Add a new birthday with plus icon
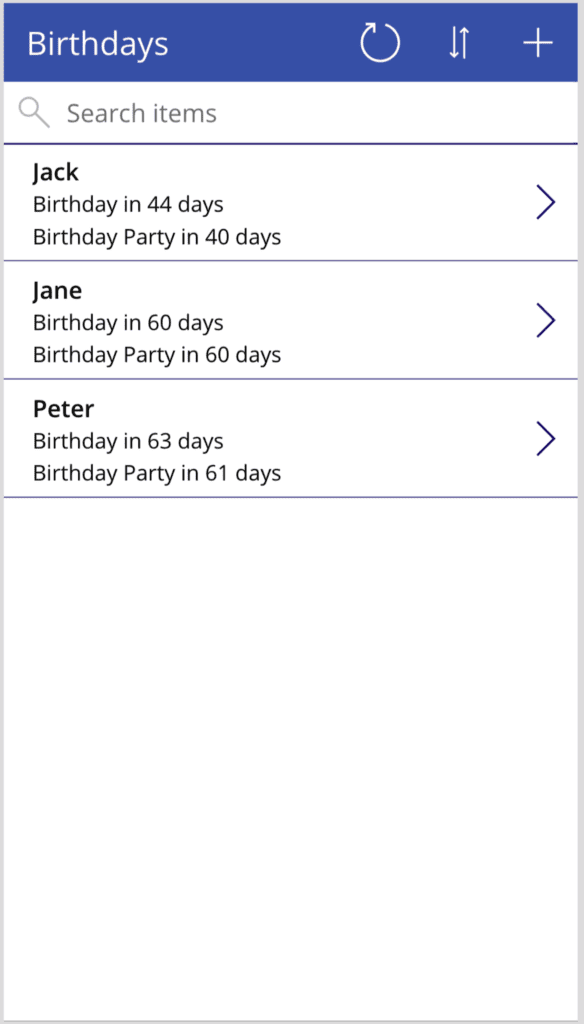 point(538,43)
